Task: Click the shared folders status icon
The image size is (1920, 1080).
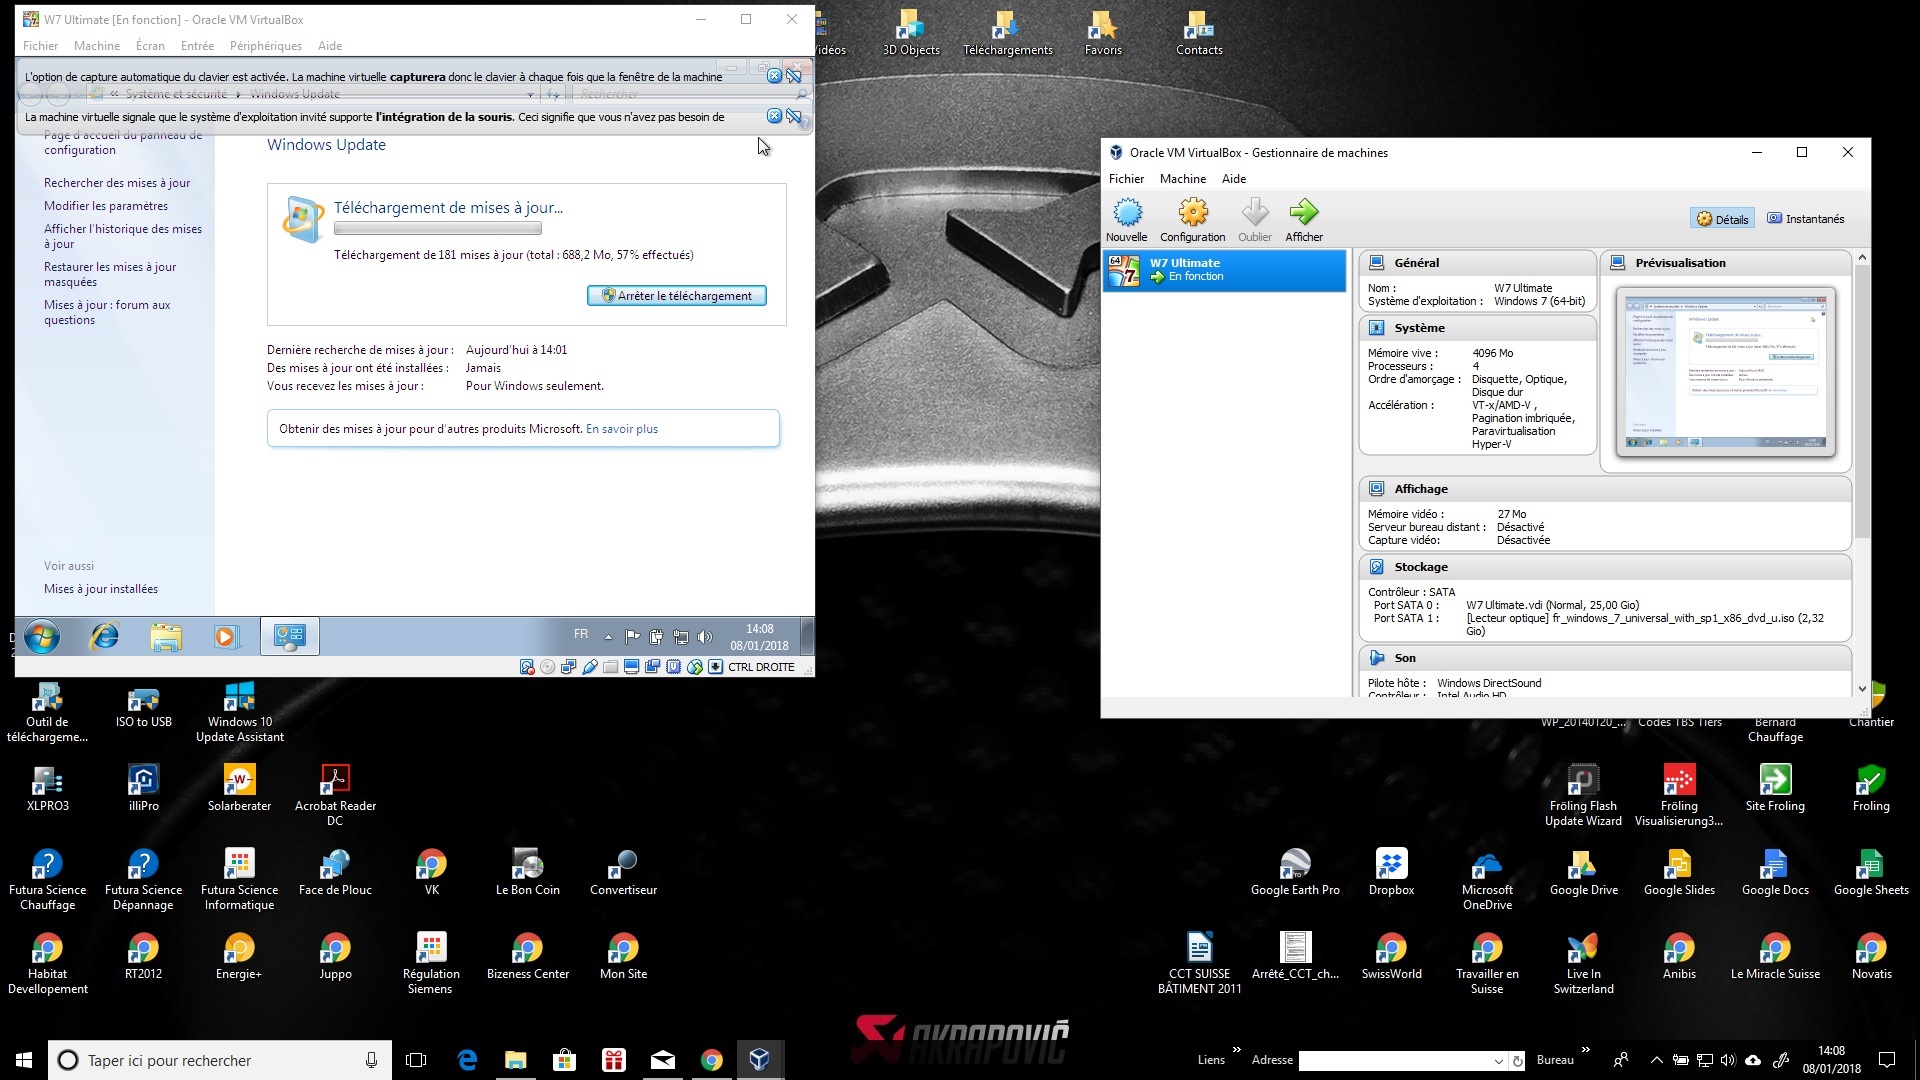Action: click(x=610, y=667)
